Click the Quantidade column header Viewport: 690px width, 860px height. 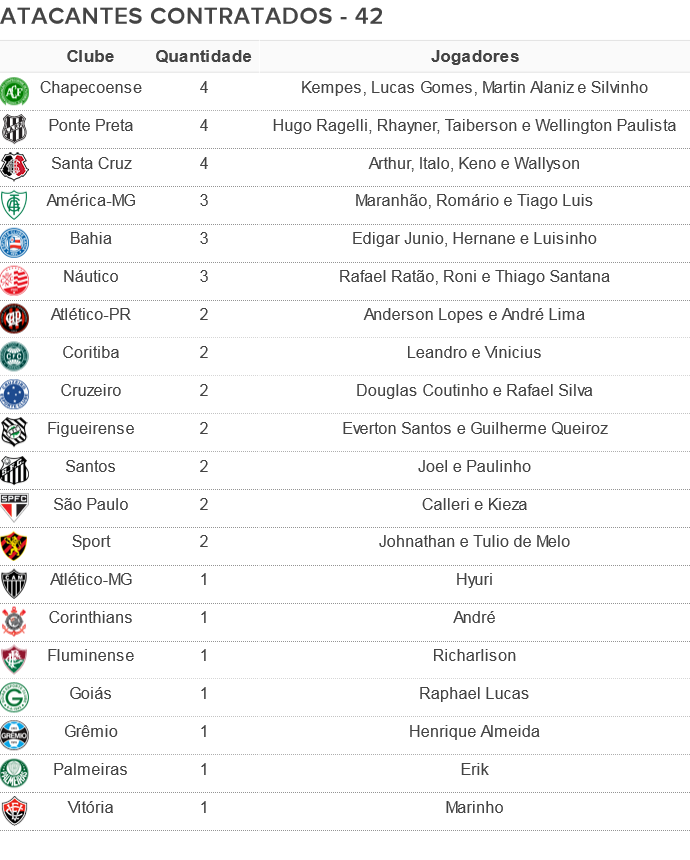[x=203, y=56]
